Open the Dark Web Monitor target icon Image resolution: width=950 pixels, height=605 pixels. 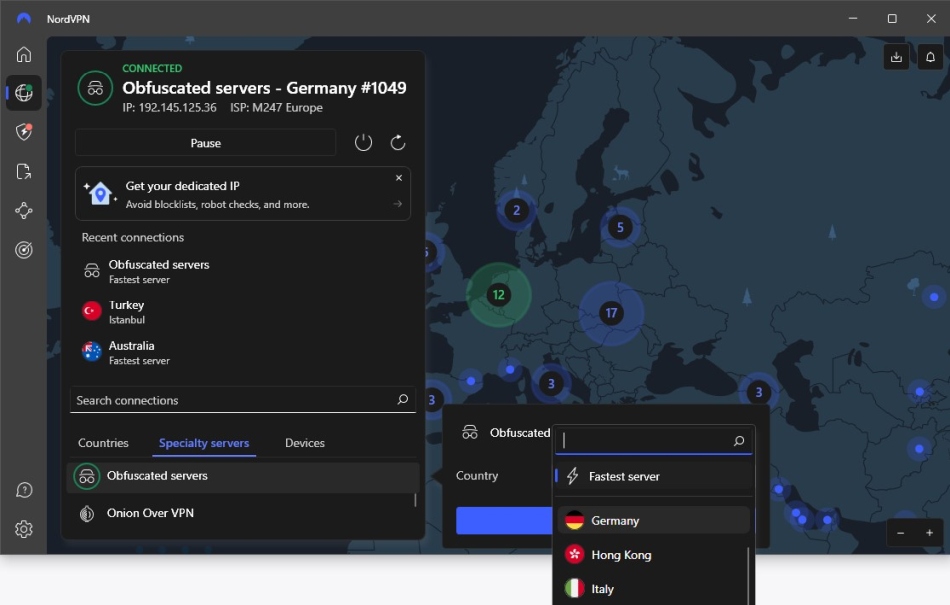pos(24,250)
